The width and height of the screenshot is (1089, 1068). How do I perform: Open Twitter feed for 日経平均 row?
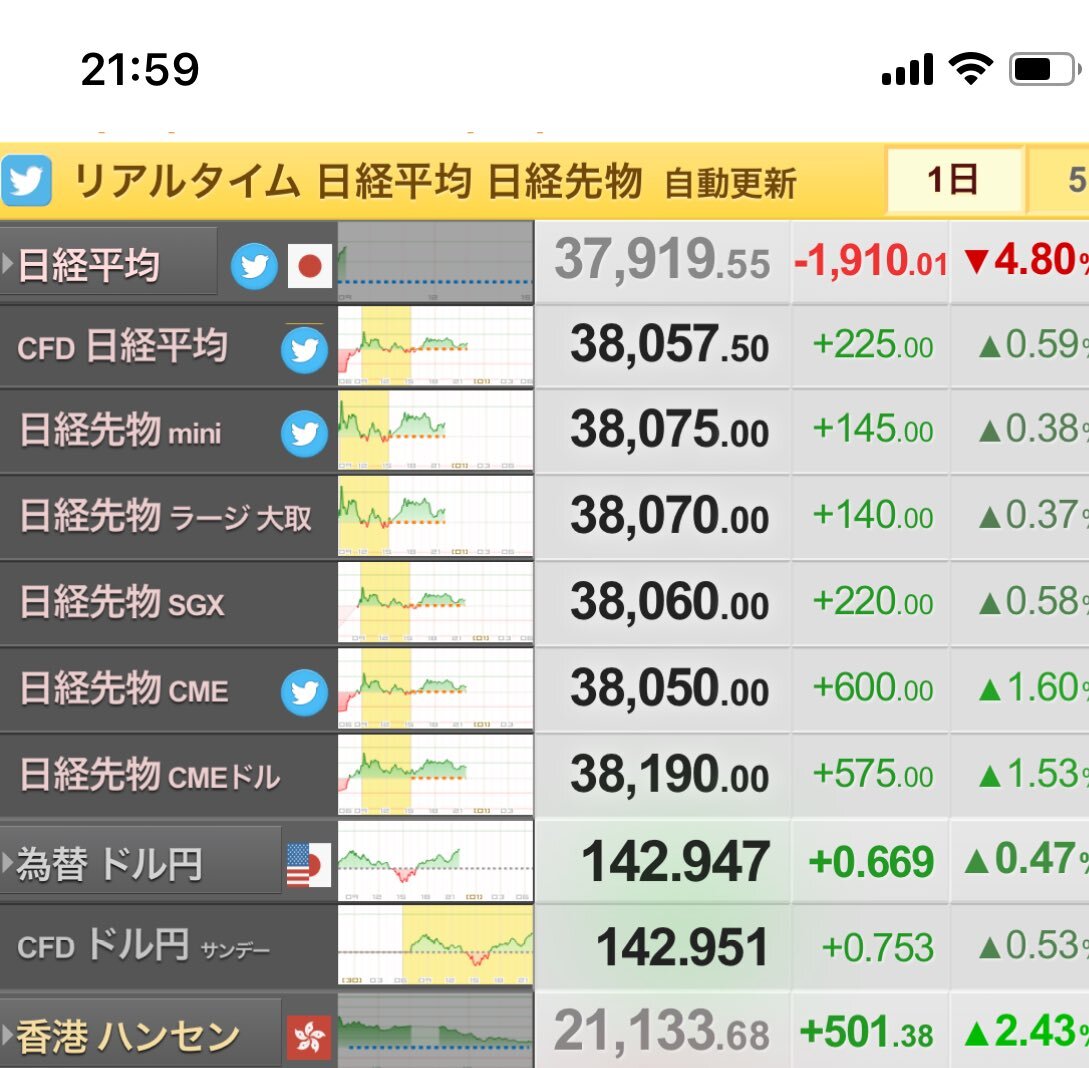pyautogui.click(x=255, y=265)
